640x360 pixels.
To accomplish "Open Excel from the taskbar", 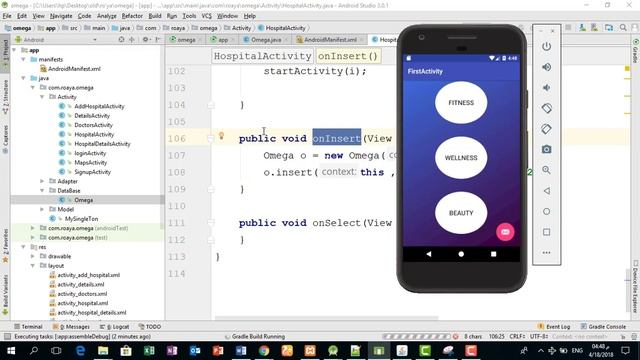I will [149, 351].
